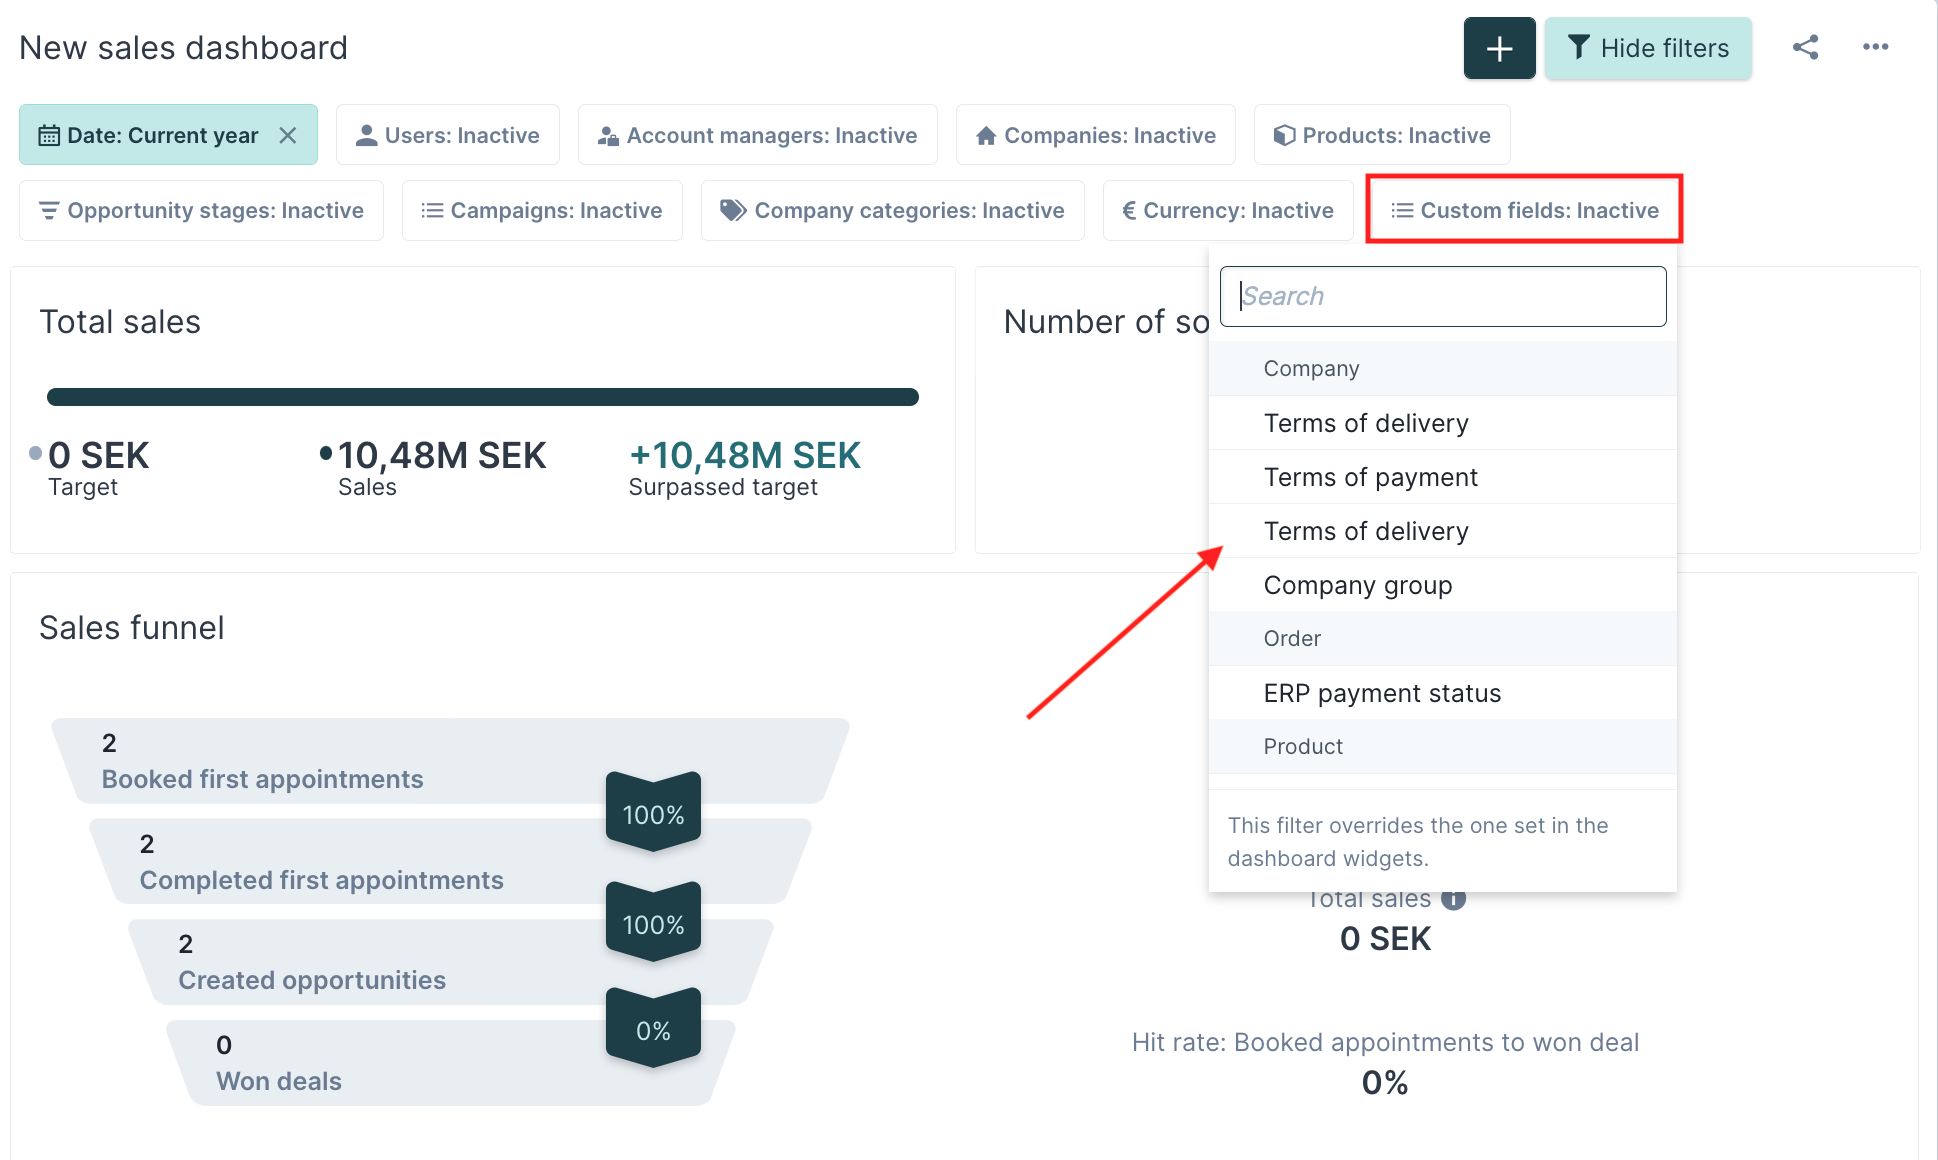Select the Company group option

(x=1443, y=585)
